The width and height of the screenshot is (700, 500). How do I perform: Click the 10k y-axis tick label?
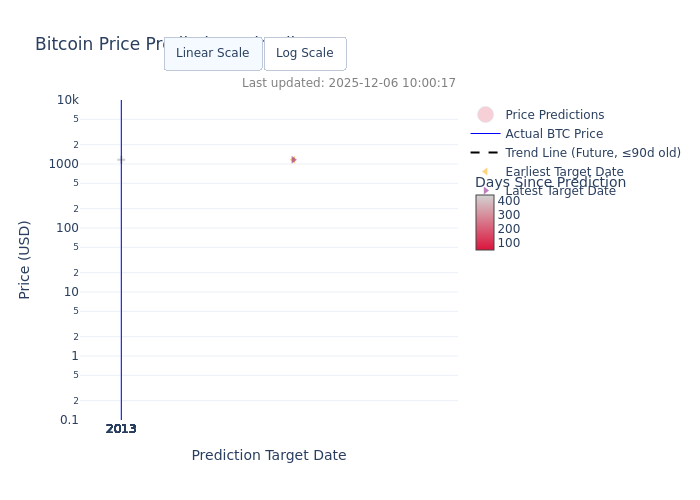click(x=68, y=100)
